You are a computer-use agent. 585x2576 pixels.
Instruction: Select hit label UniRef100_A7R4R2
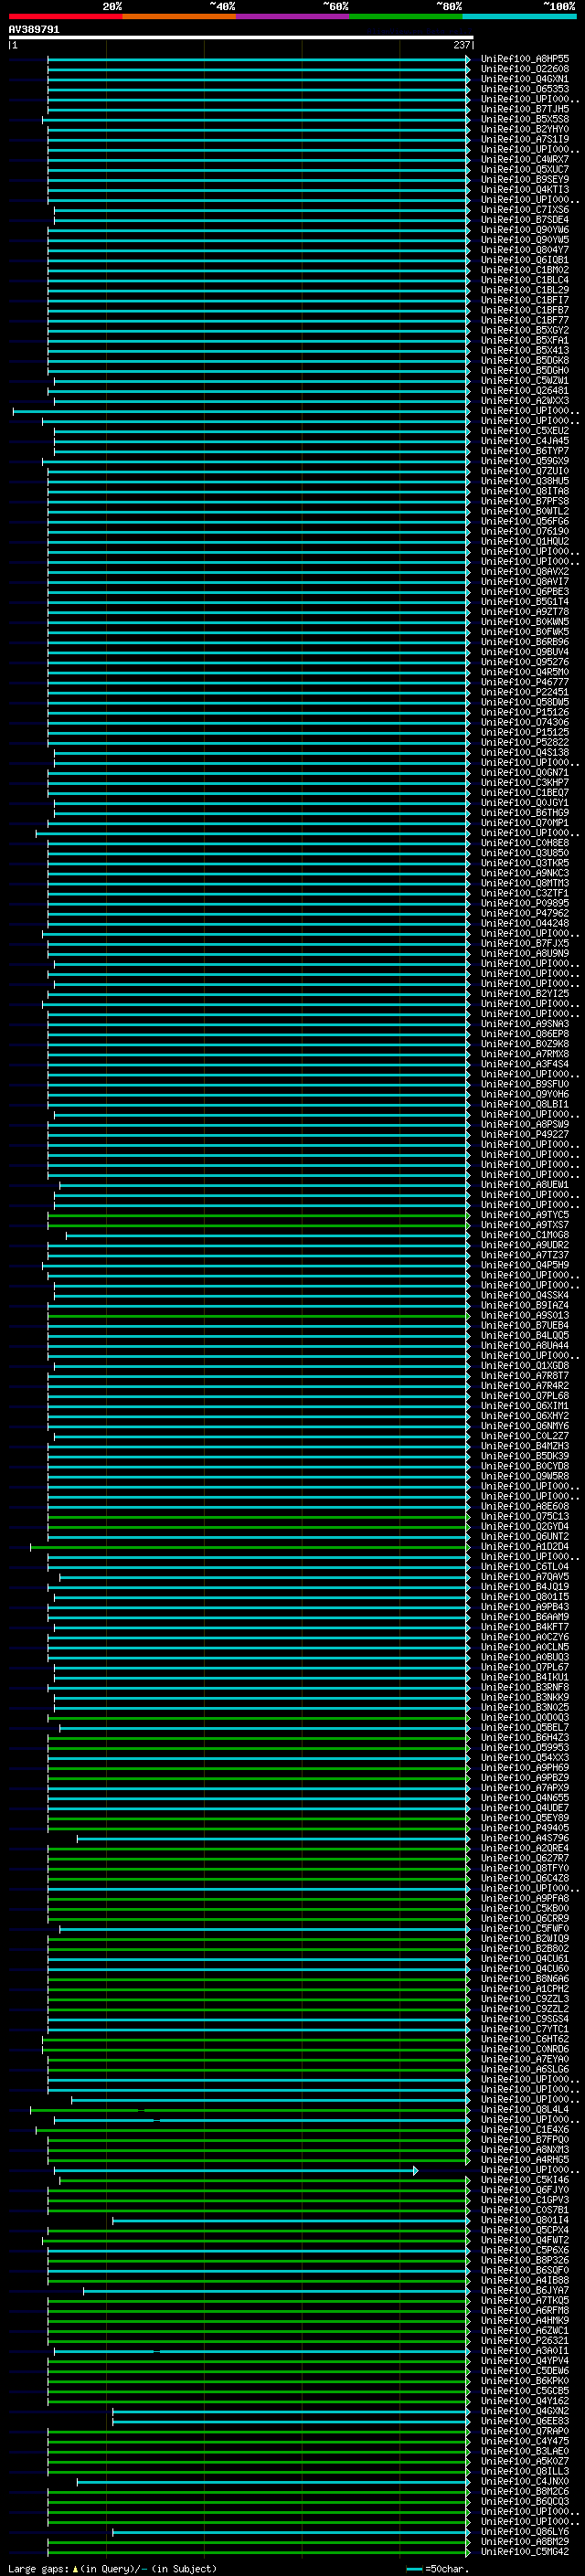(x=525, y=1386)
